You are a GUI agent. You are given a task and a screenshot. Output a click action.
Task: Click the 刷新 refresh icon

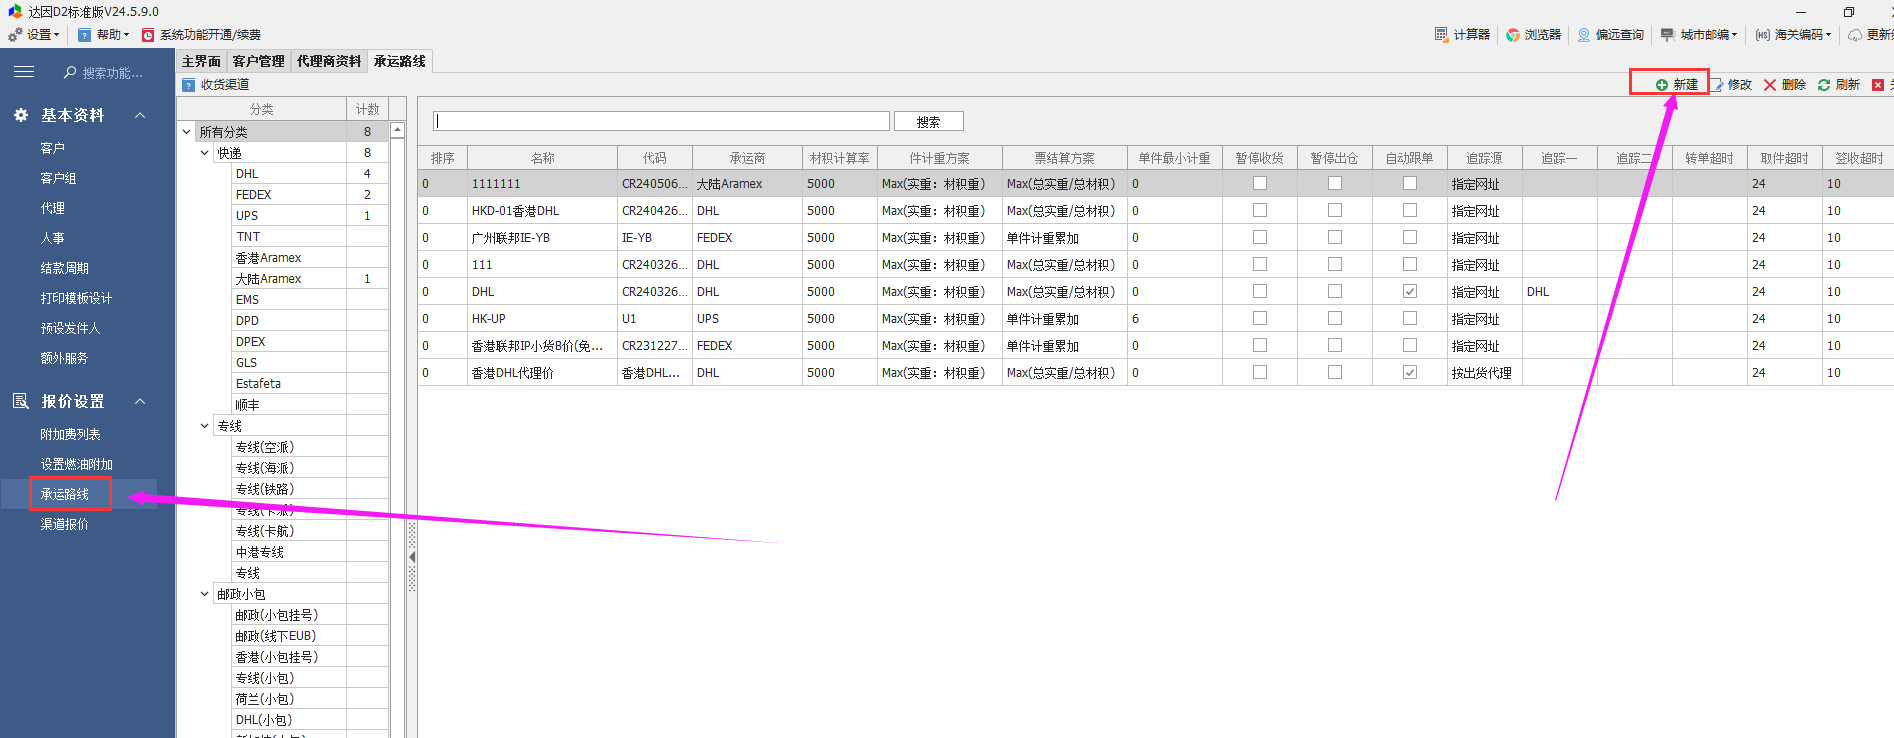click(1825, 85)
